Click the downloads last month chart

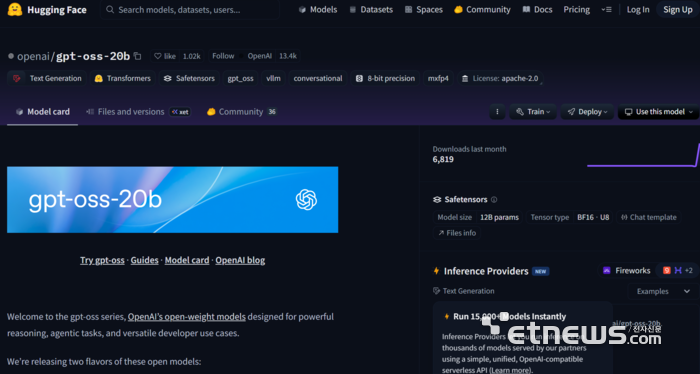pos(643,155)
